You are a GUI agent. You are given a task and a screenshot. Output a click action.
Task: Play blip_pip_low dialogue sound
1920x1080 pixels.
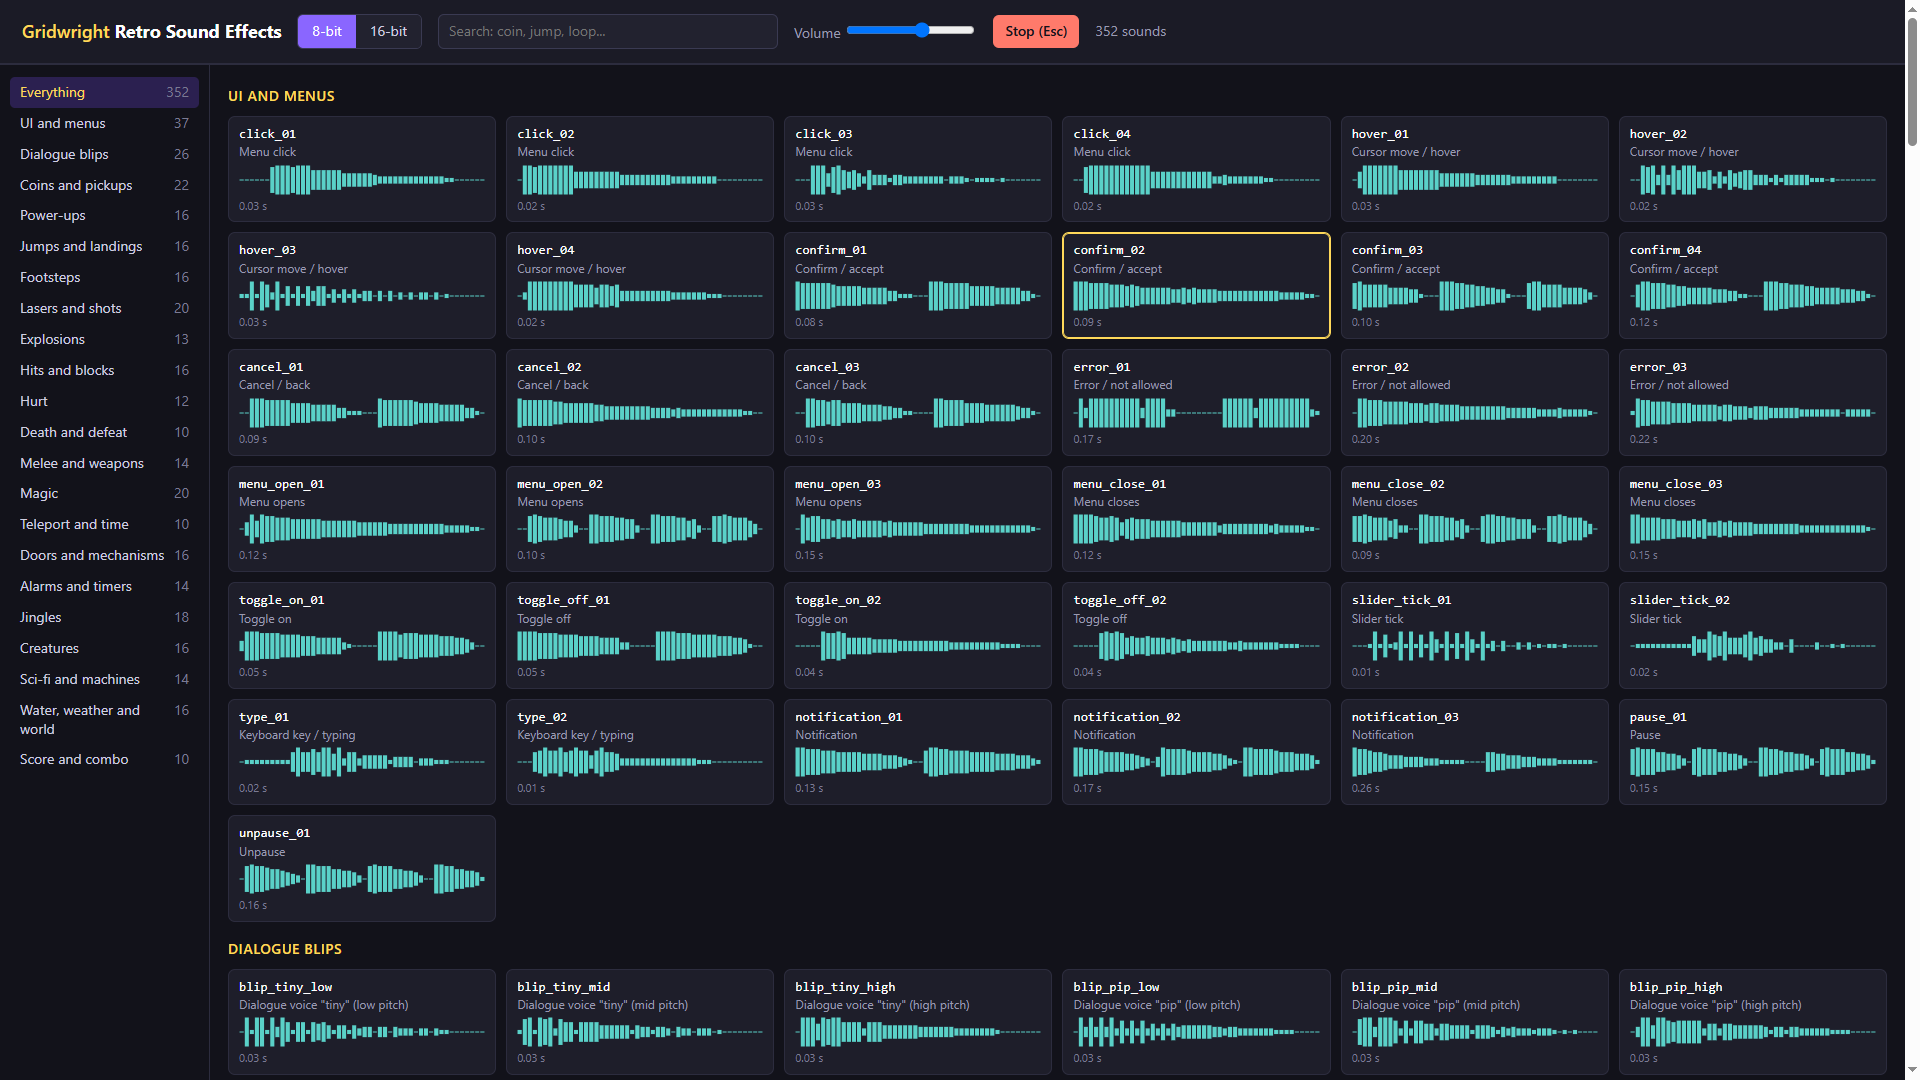click(1196, 1022)
